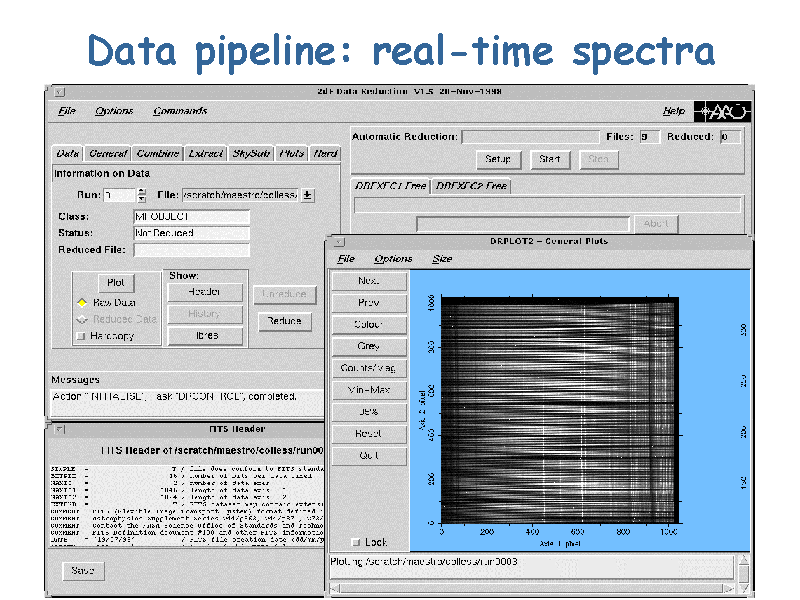Open the Commands menu
Screen dimensions: 800x600
click(180, 111)
